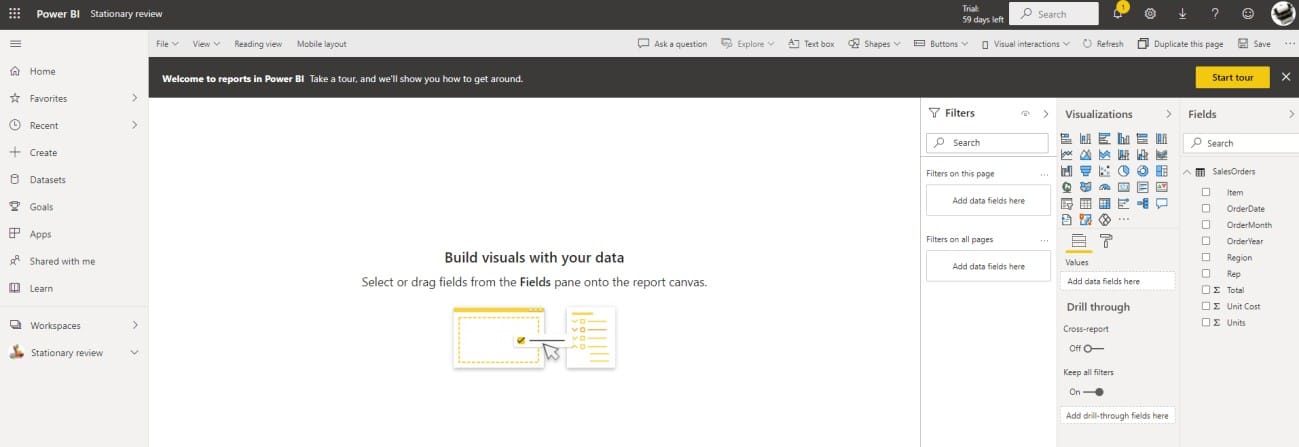The width and height of the screenshot is (1299, 447).
Task: Switch to Mobile layout
Action: [322, 44]
